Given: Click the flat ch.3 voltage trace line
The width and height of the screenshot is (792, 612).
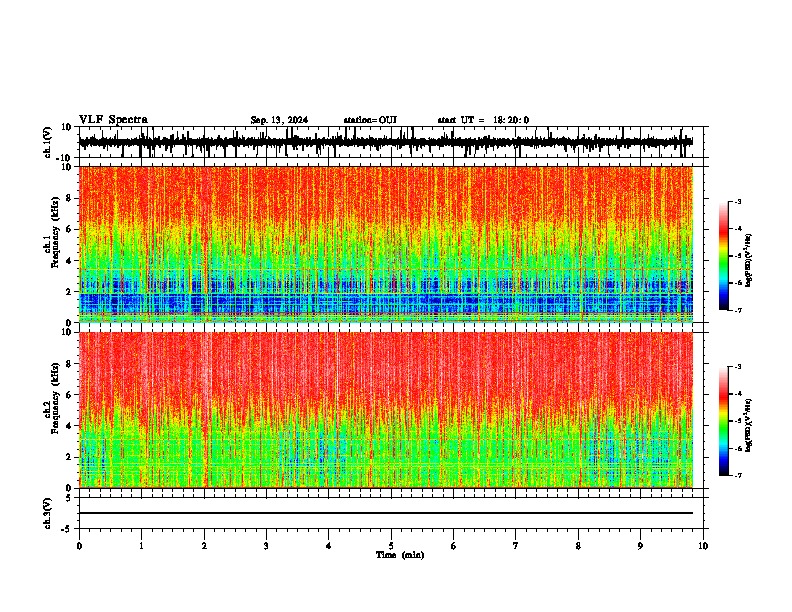Looking at the screenshot, I should [386, 513].
